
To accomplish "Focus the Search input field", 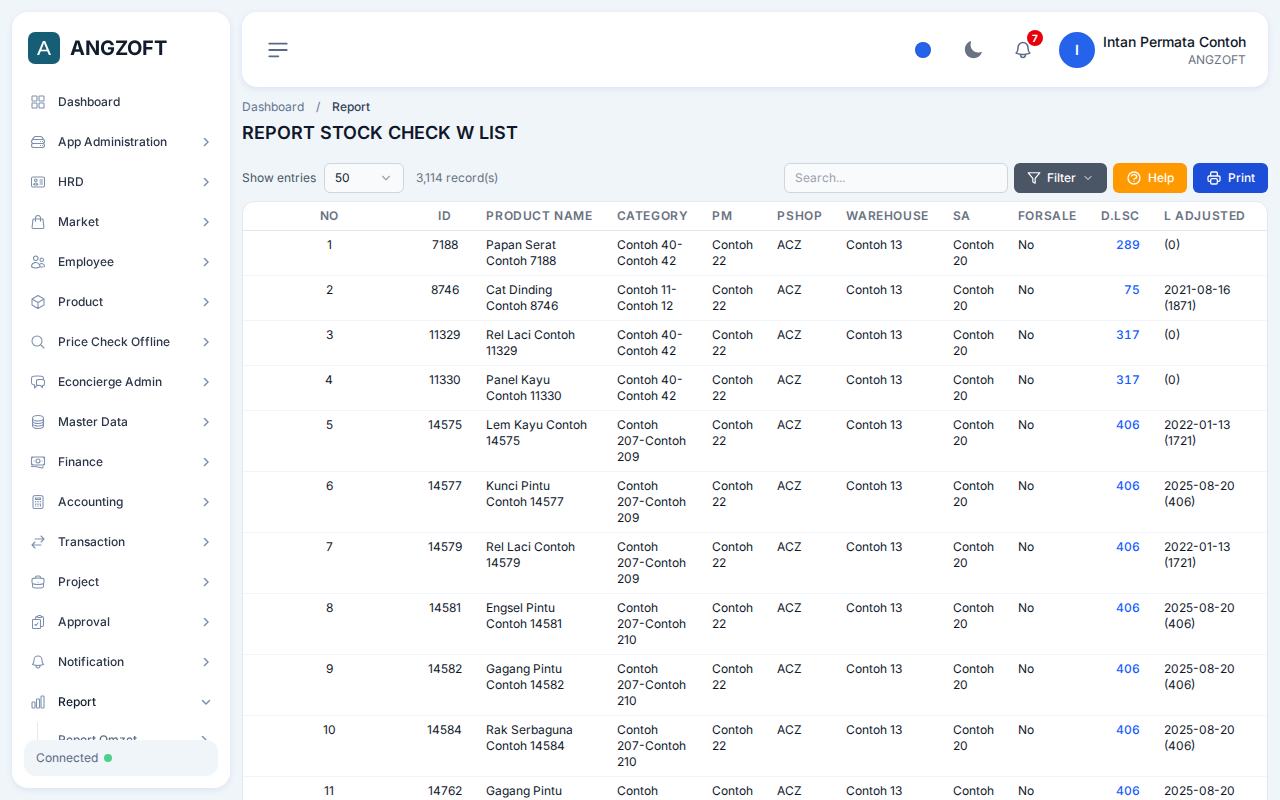I will point(896,178).
